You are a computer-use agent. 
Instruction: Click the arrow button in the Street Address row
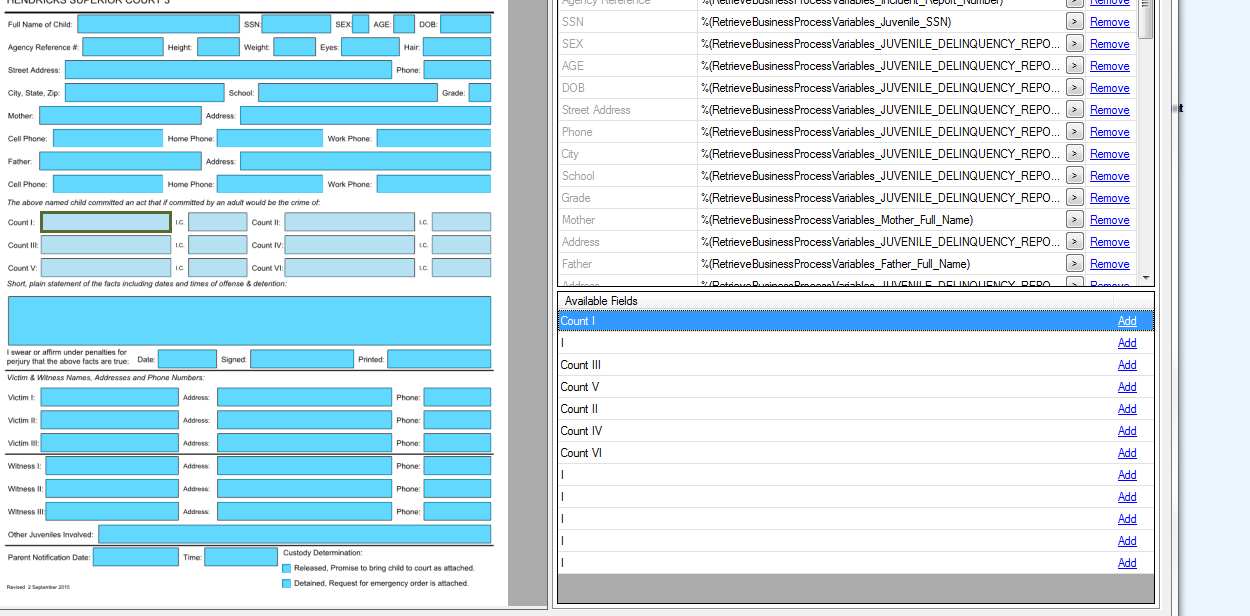click(x=1074, y=110)
